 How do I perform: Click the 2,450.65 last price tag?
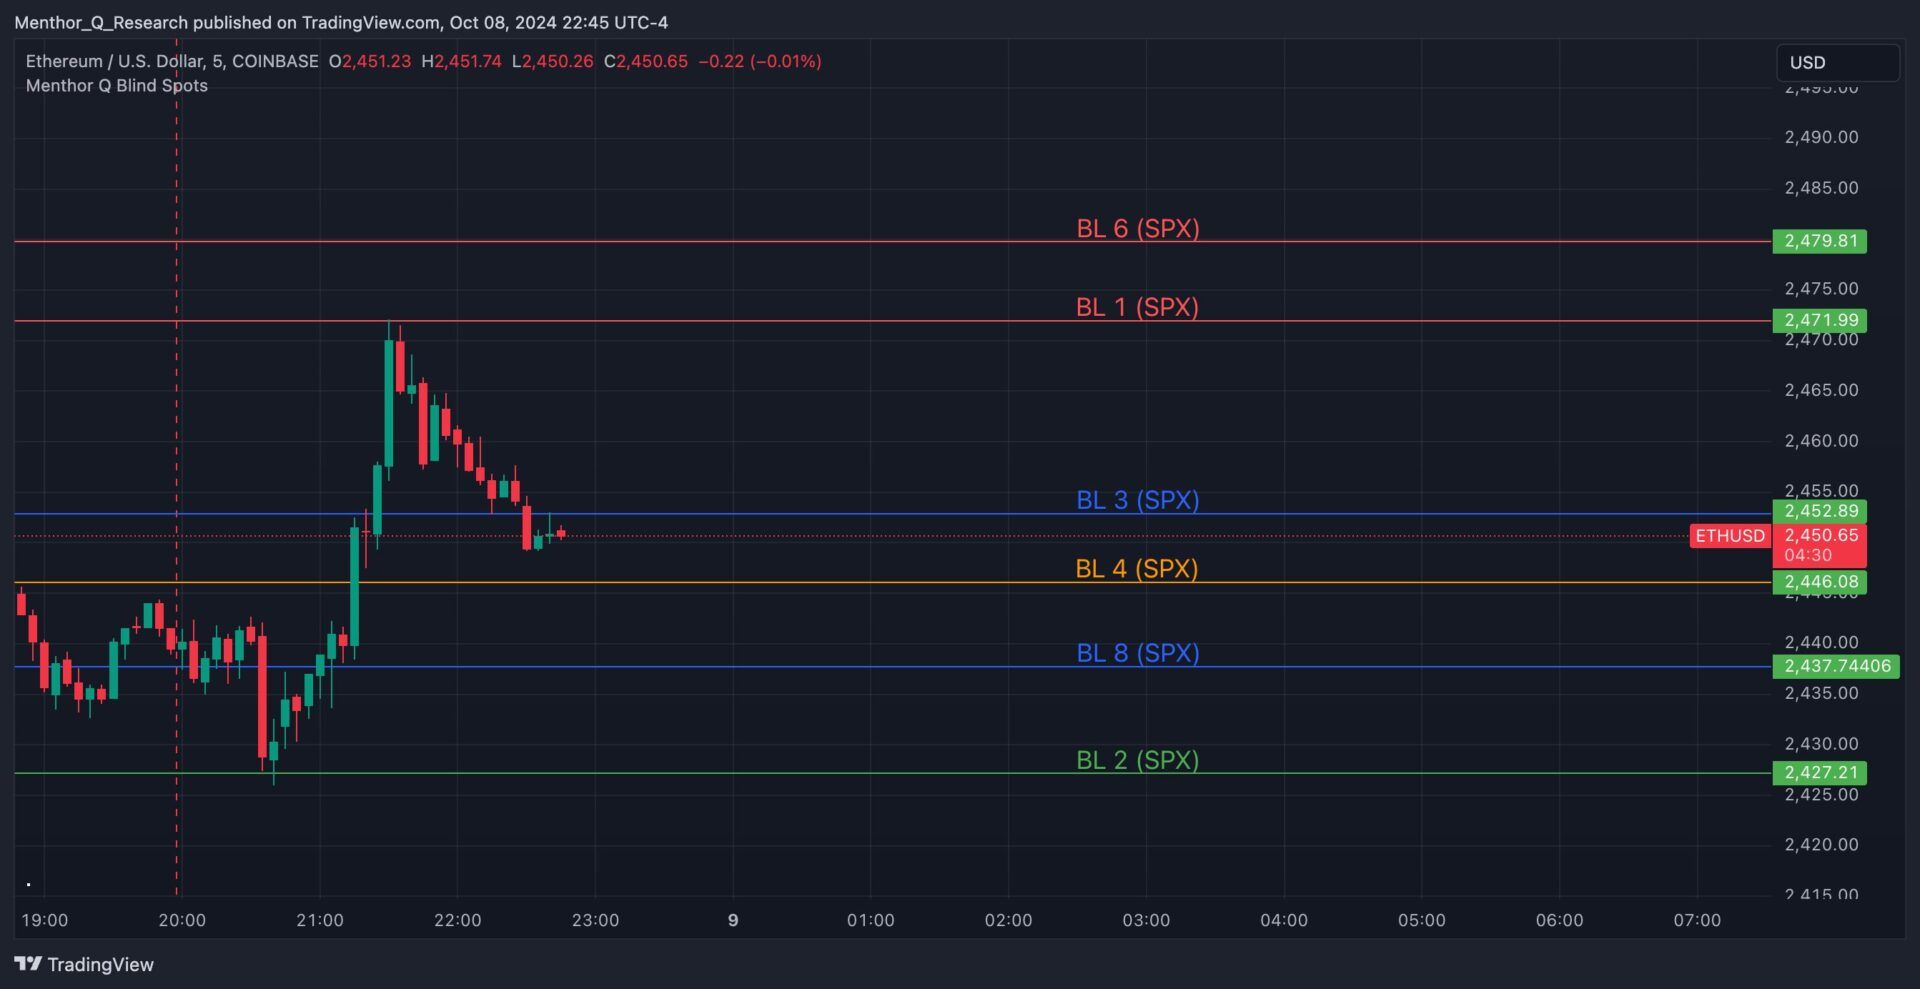(1820, 536)
